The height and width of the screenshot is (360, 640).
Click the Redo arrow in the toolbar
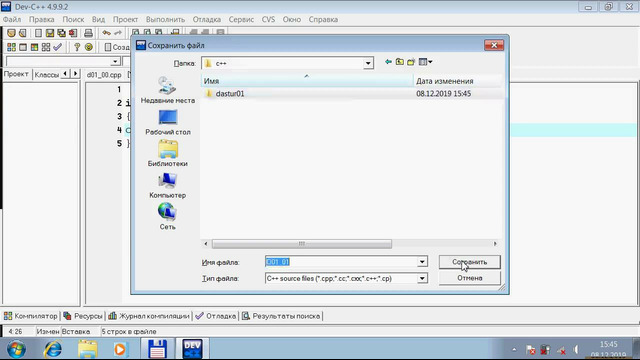pos(118,33)
